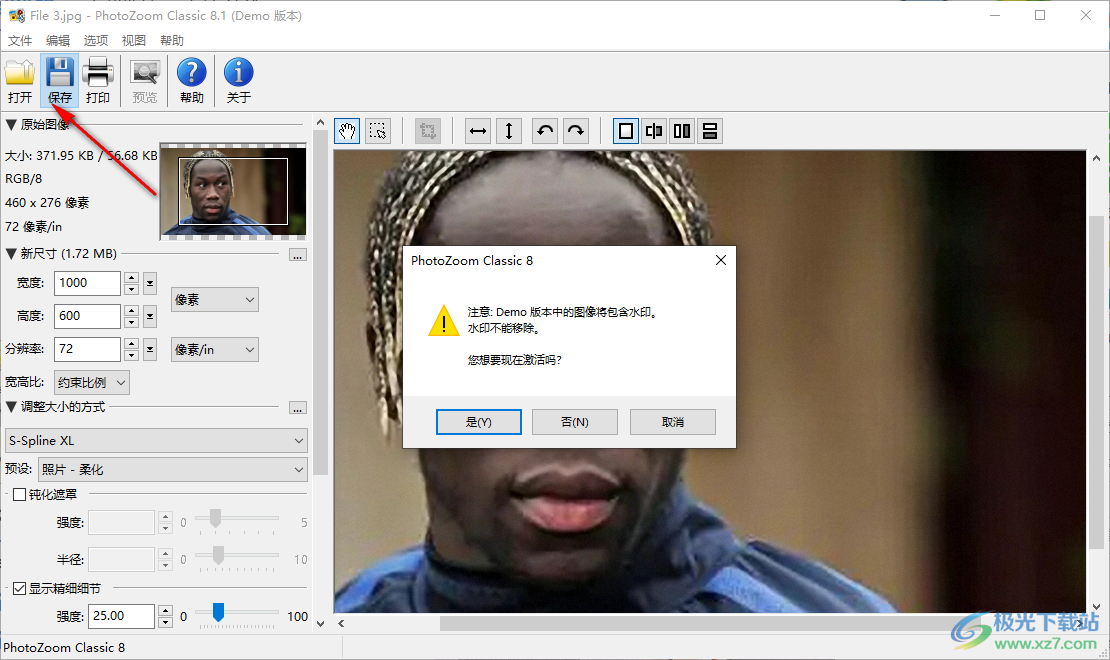This screenshot has height=660, width=1110.
Task: Click the 高度 input field
Action: click(x=87, y=316)
